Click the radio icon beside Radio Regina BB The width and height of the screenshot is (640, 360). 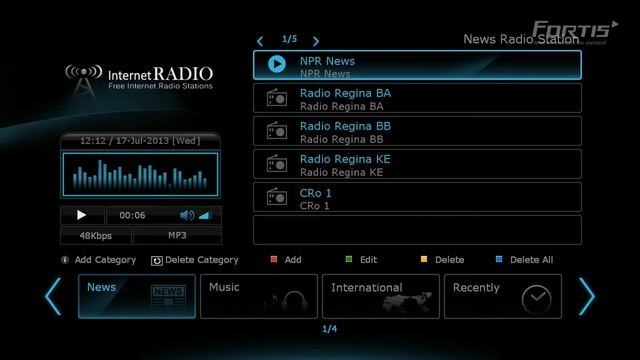pos(277,131)
